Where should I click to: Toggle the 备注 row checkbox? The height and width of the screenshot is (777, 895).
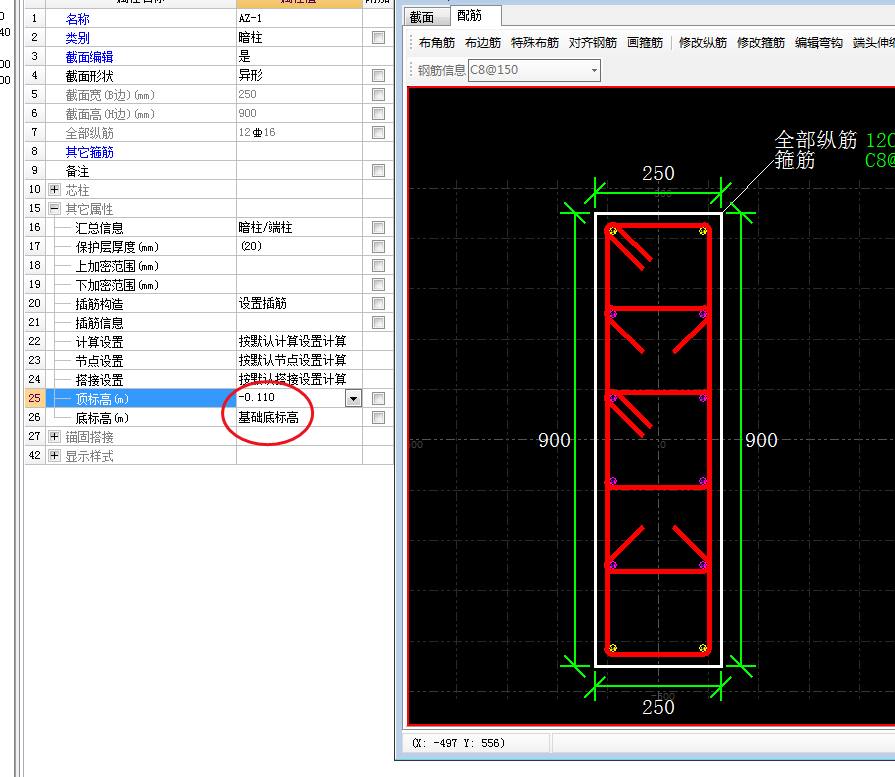coord(378,171)
